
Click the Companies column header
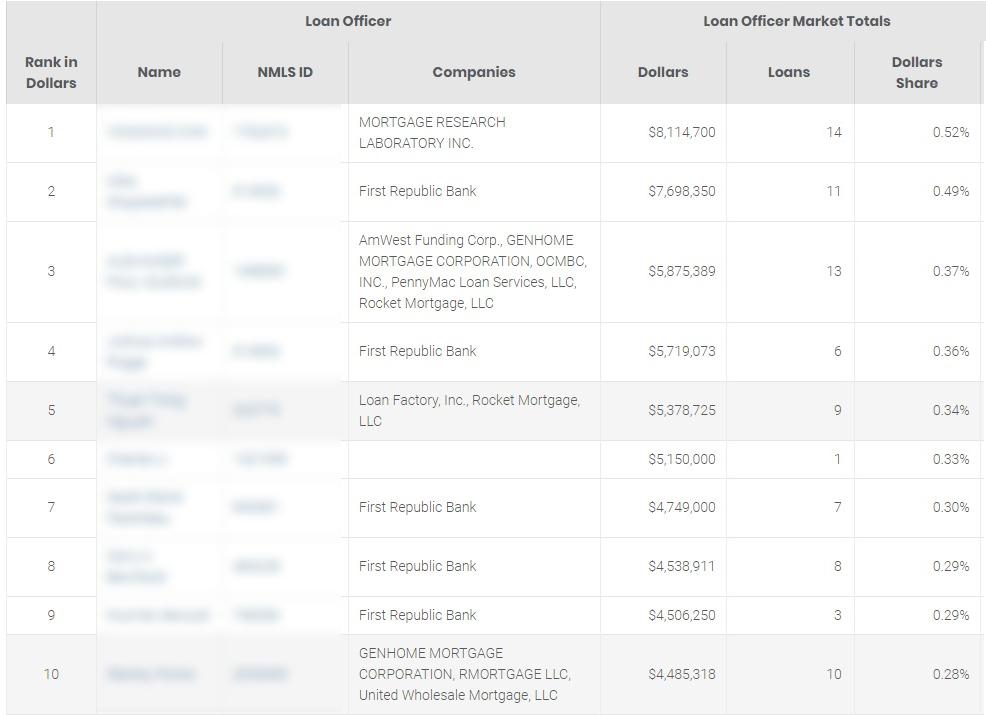click(474, 72)
